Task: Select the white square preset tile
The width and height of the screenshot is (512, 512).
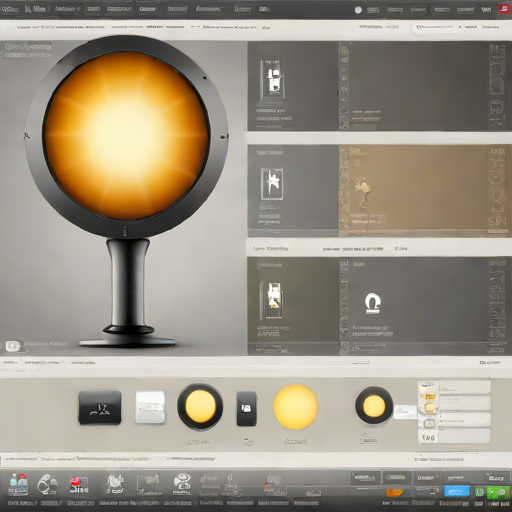Action: tap(150, 407)
